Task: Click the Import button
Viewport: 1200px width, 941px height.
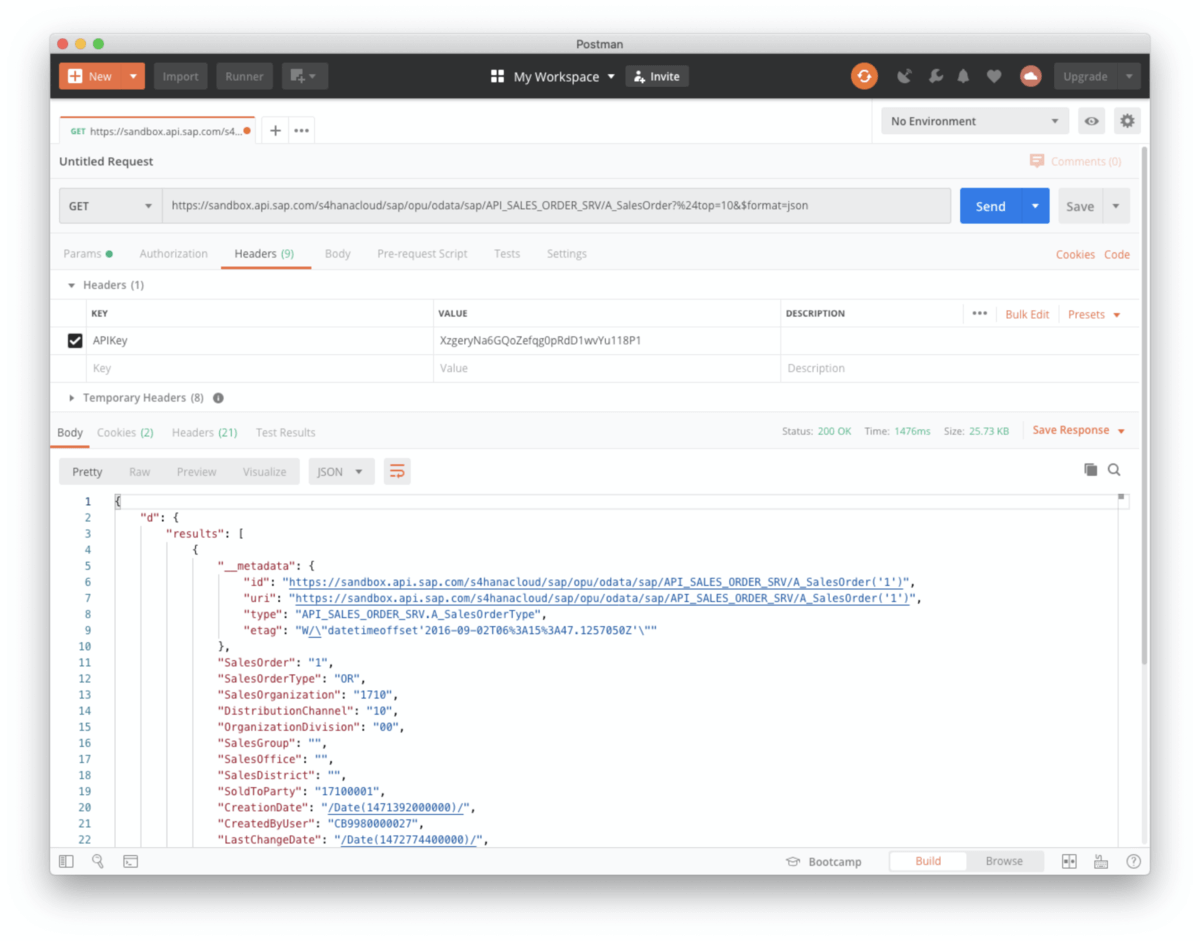Action: pos(181,76)
